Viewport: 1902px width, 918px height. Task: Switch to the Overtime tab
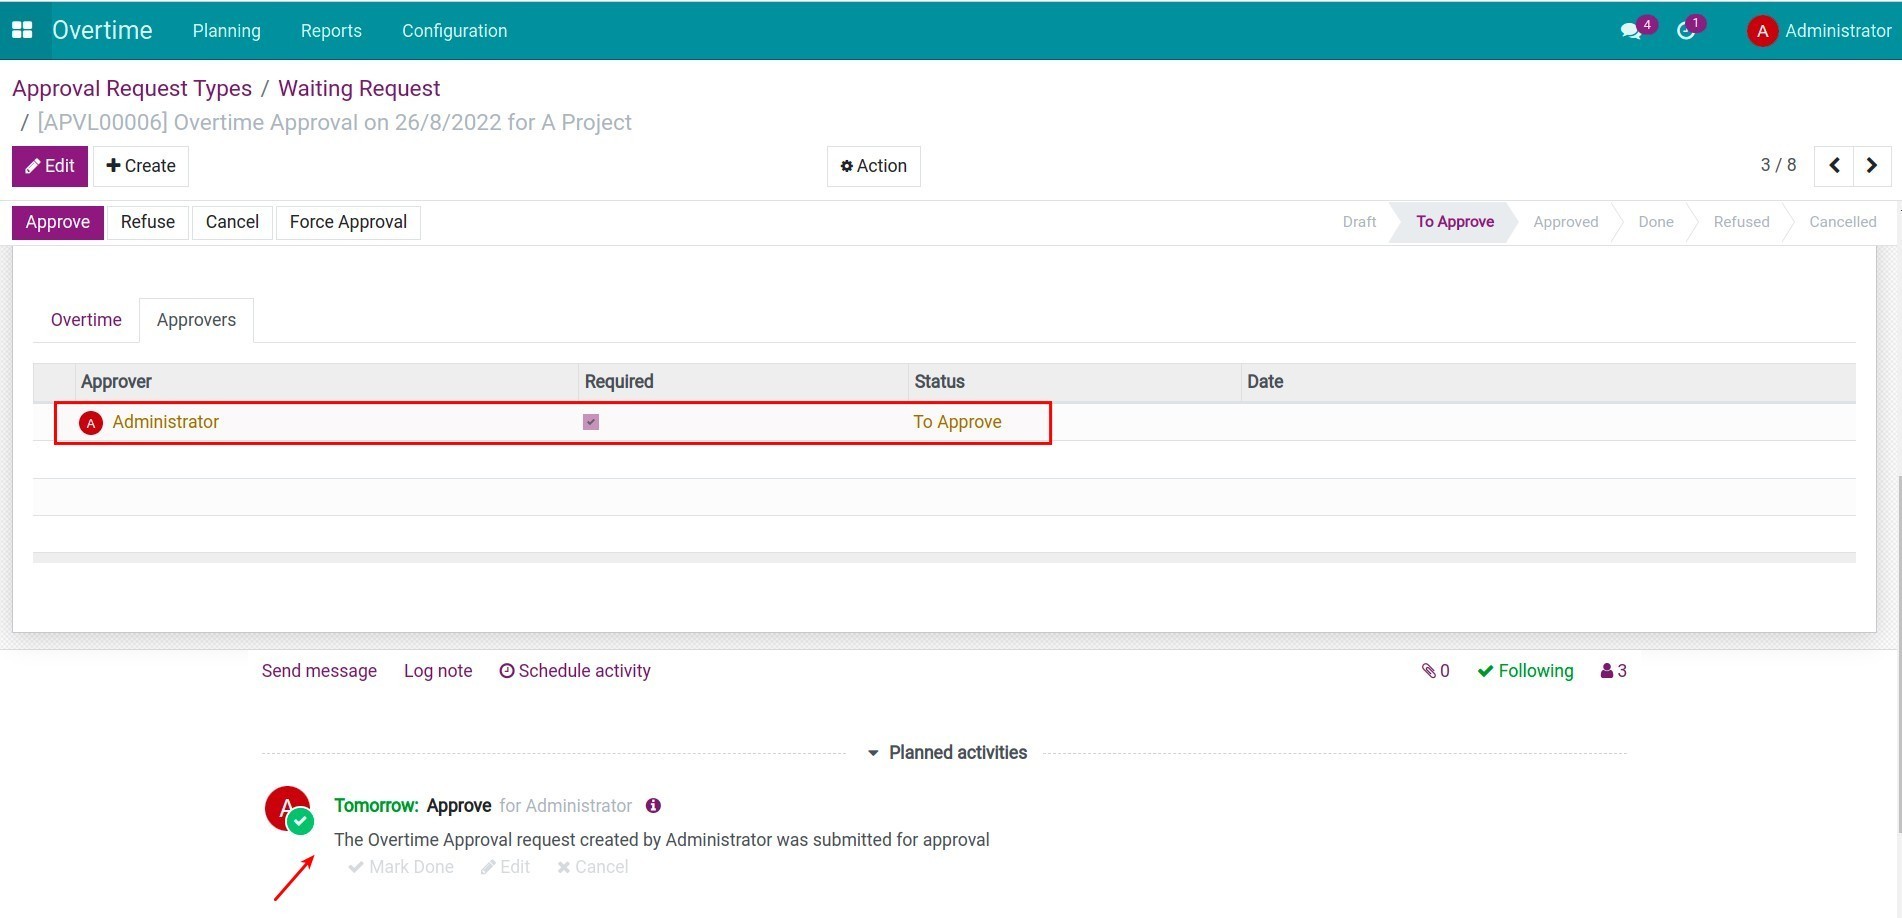click(86, 320)
